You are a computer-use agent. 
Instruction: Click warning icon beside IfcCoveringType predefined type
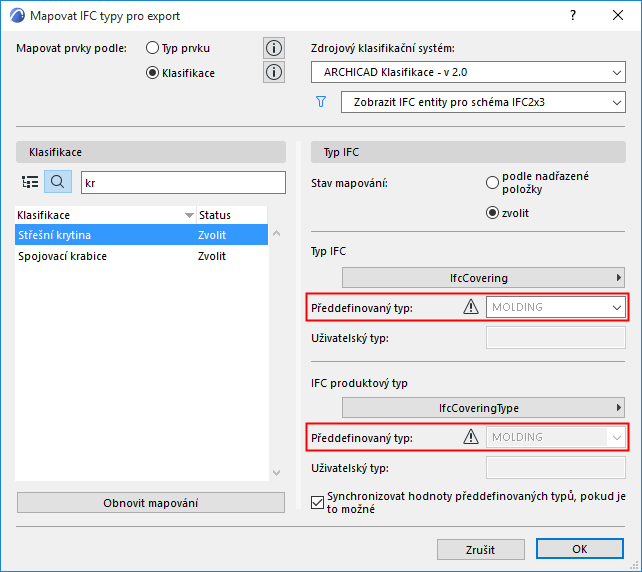pos(471,437)
